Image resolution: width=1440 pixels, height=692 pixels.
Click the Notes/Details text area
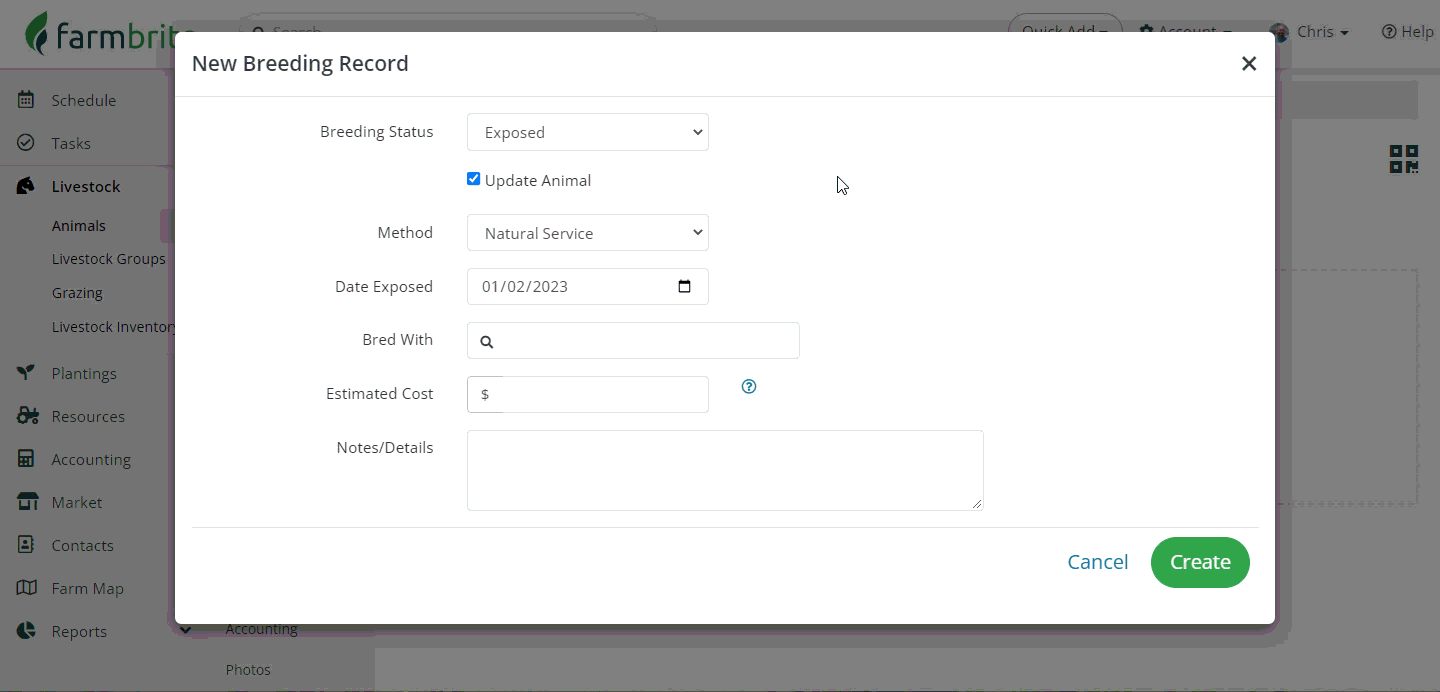725,470
